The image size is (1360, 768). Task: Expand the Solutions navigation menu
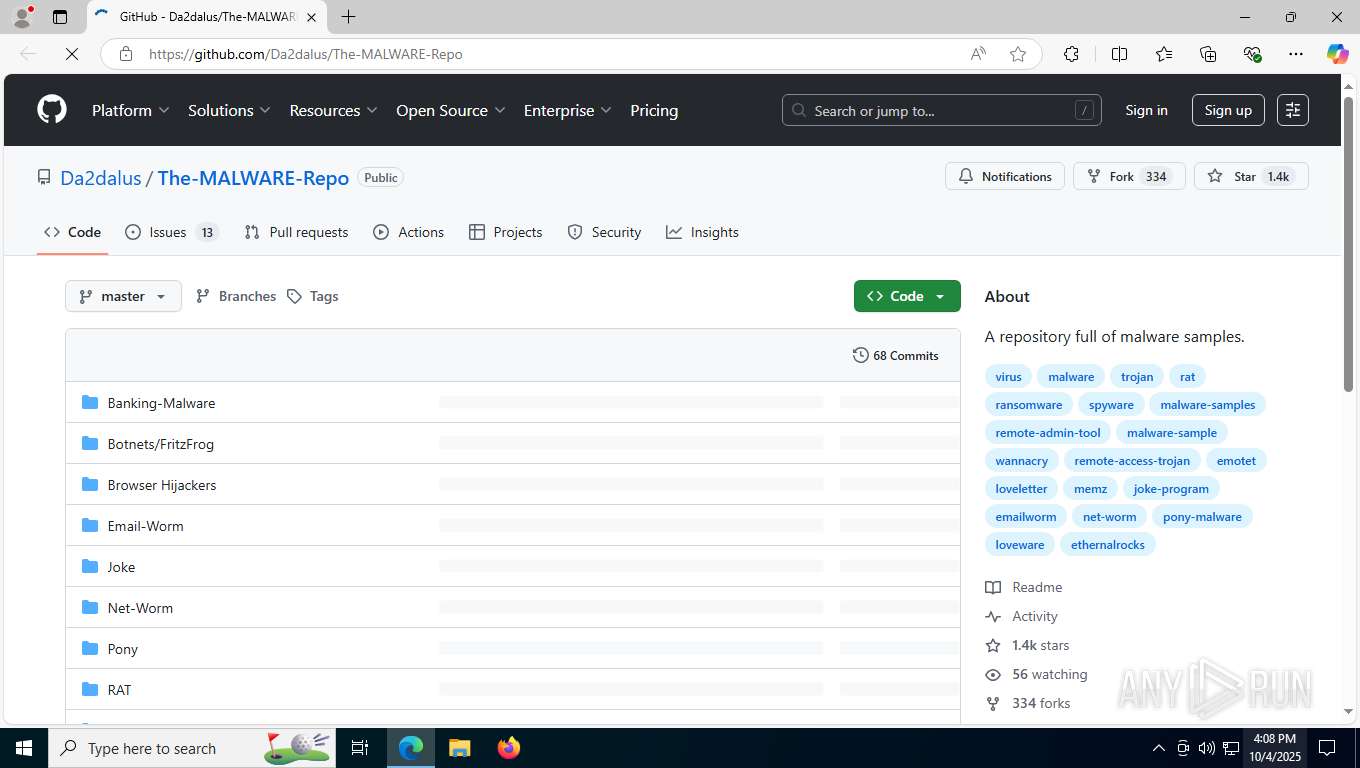229,110
